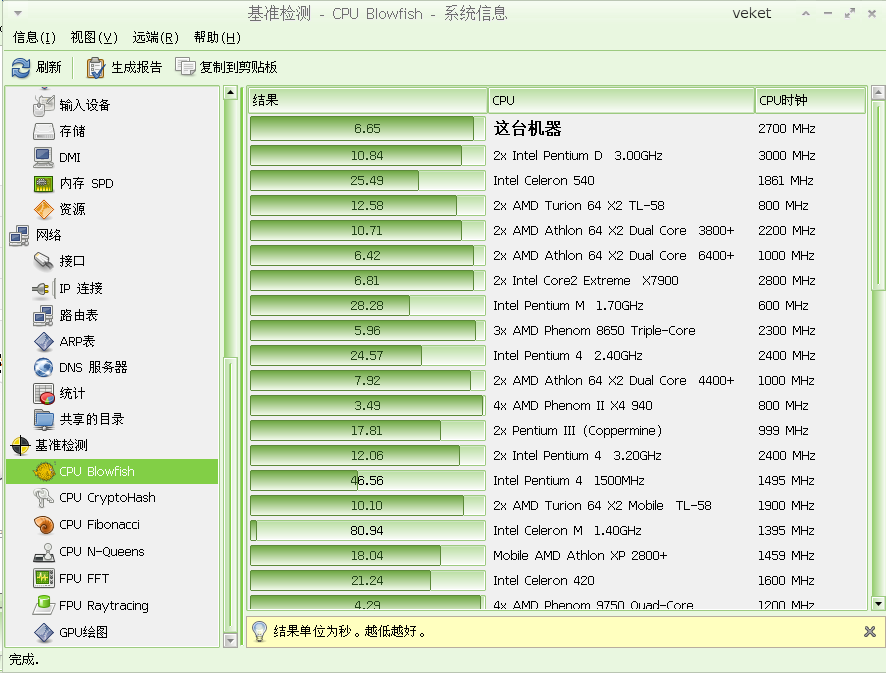Dismiss the 结果单位为秒 tip bar

point(870,631)
